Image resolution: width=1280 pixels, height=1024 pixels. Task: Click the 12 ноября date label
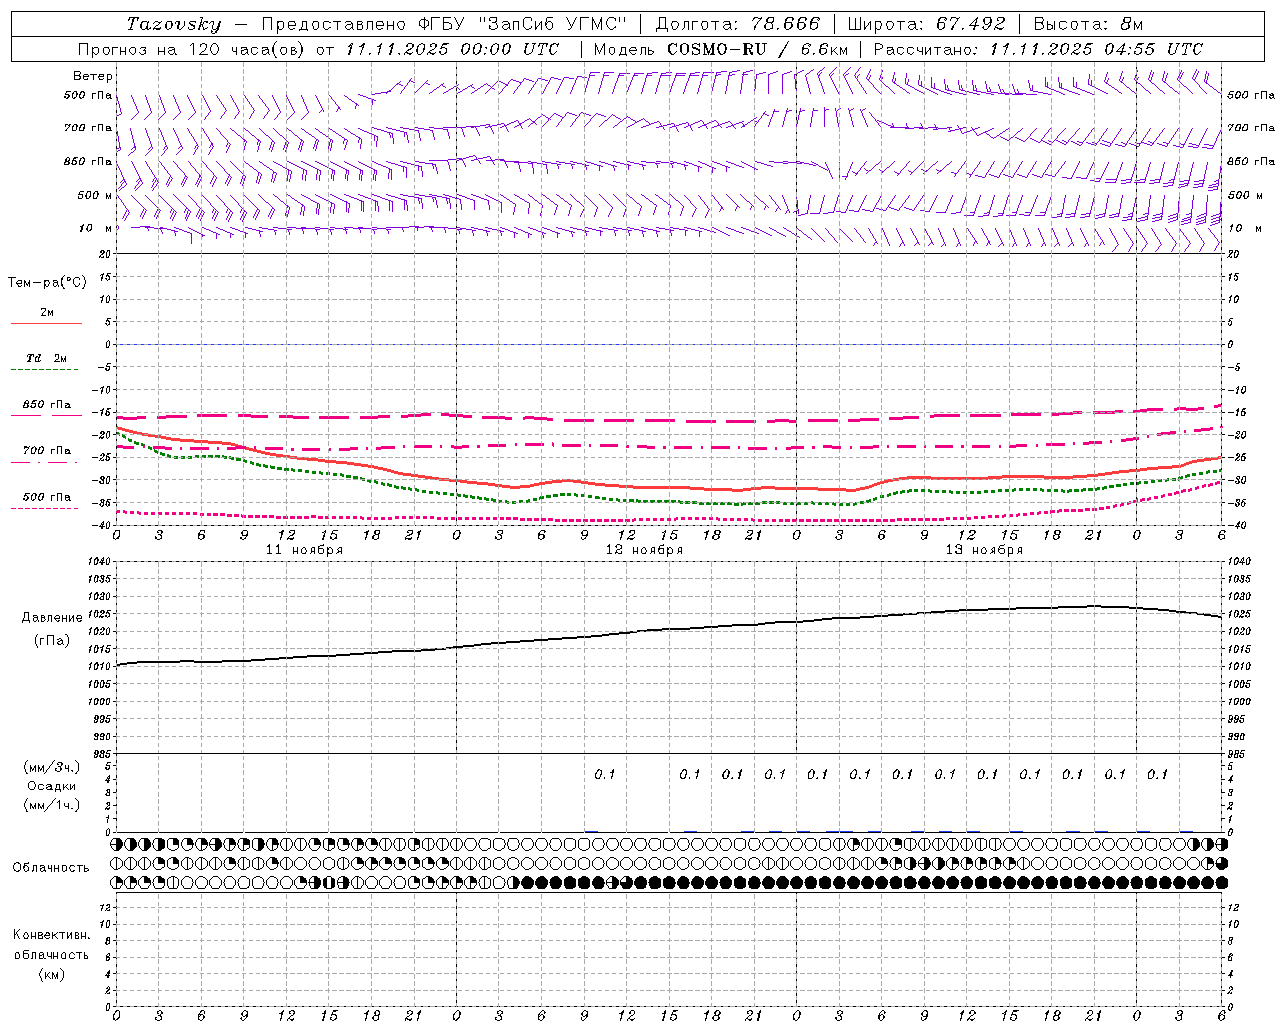pos(644,550)
